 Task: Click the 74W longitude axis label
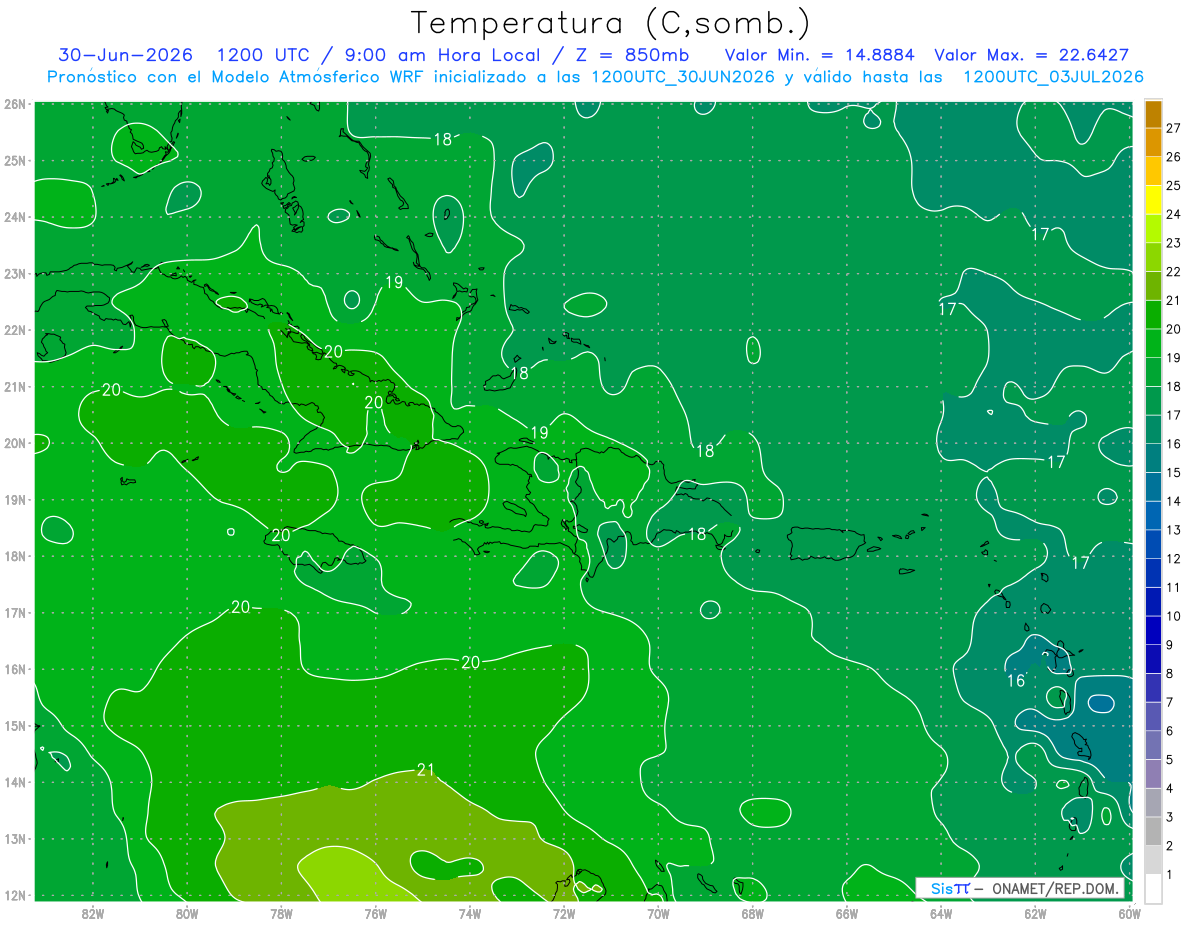click(469, 913)
